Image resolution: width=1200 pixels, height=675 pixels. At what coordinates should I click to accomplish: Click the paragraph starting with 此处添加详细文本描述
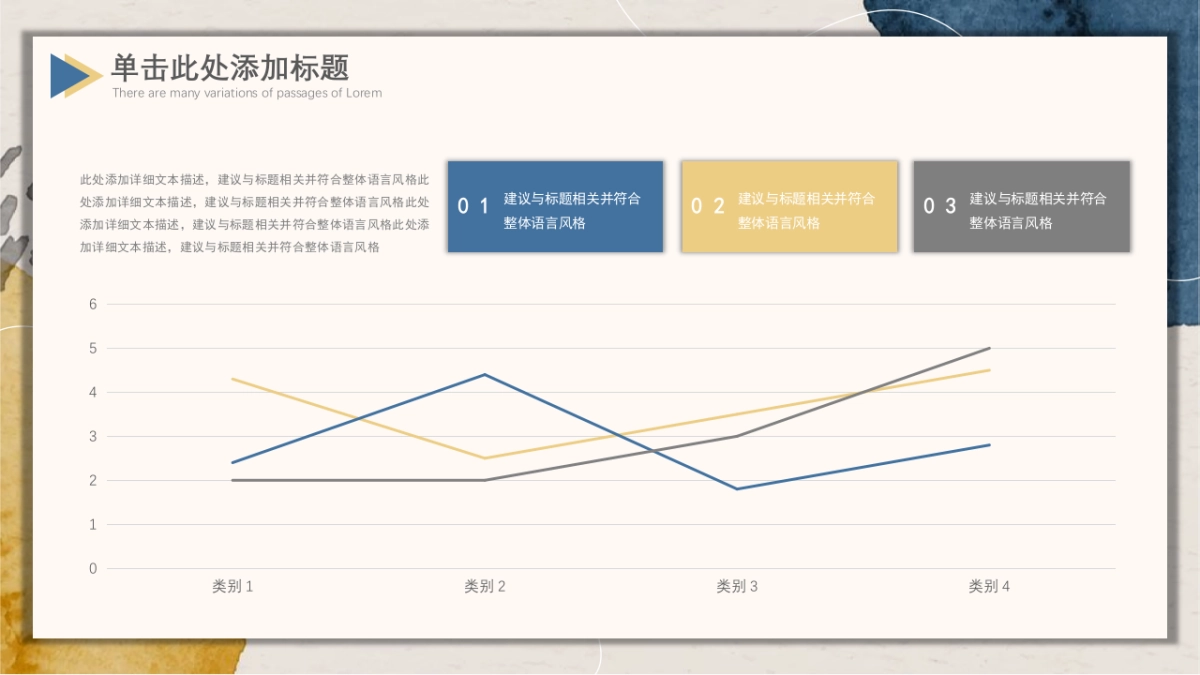tap(250, 210)
